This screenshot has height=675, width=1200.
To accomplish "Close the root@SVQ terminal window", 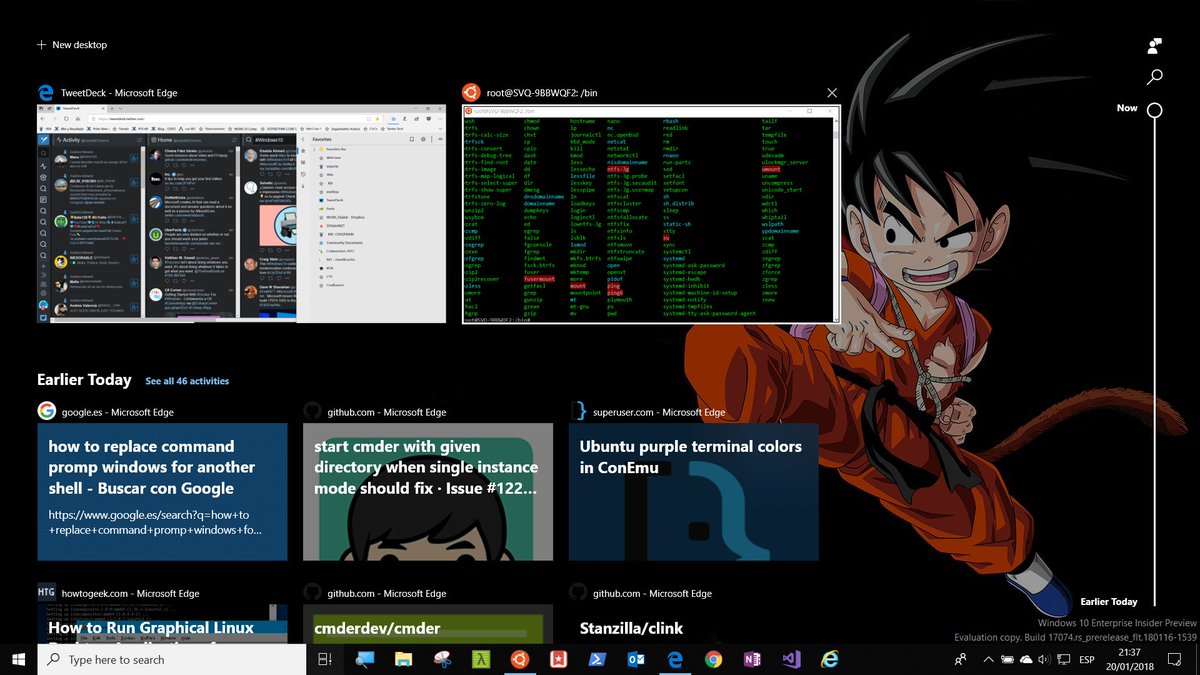I will (832, 93).
